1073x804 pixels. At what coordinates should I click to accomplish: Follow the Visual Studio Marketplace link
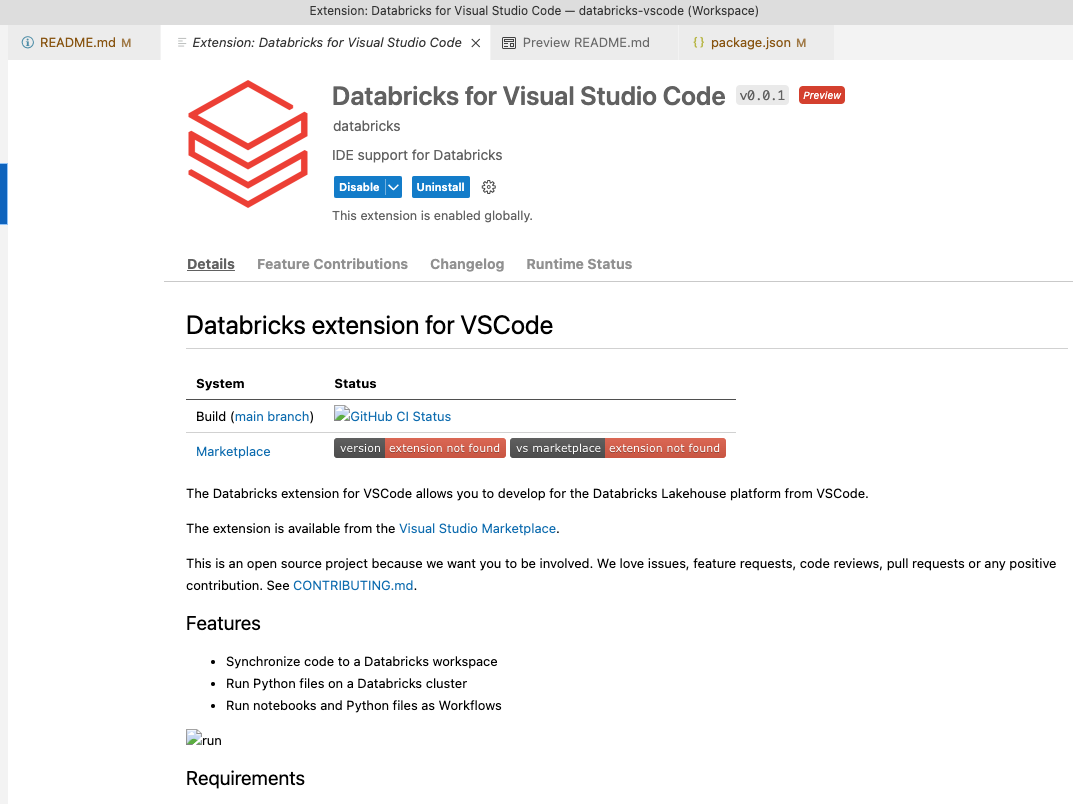point(477,528)
